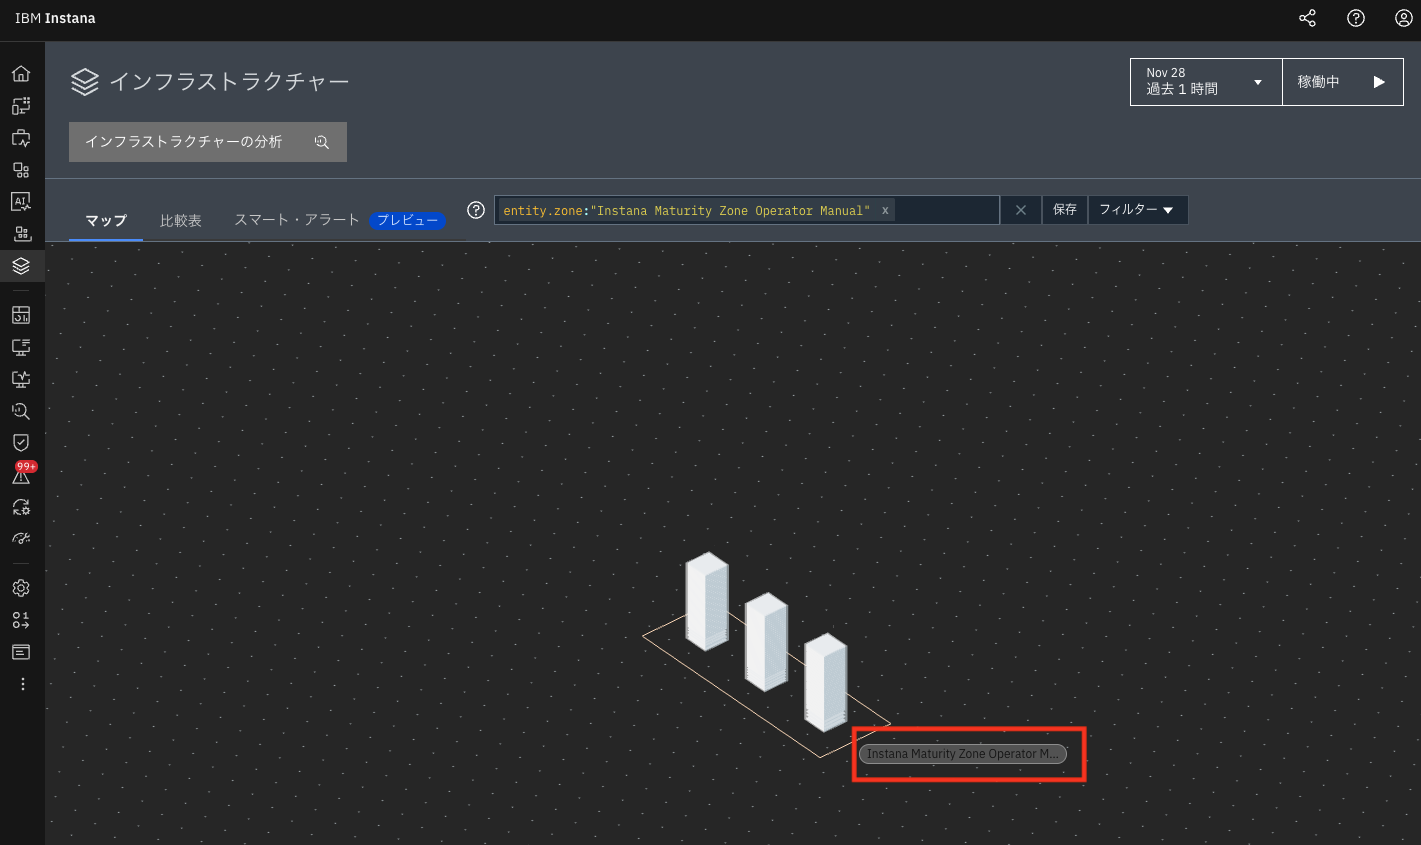Open sidebar icon above the Infrastructure layers icon

point(21,234)
